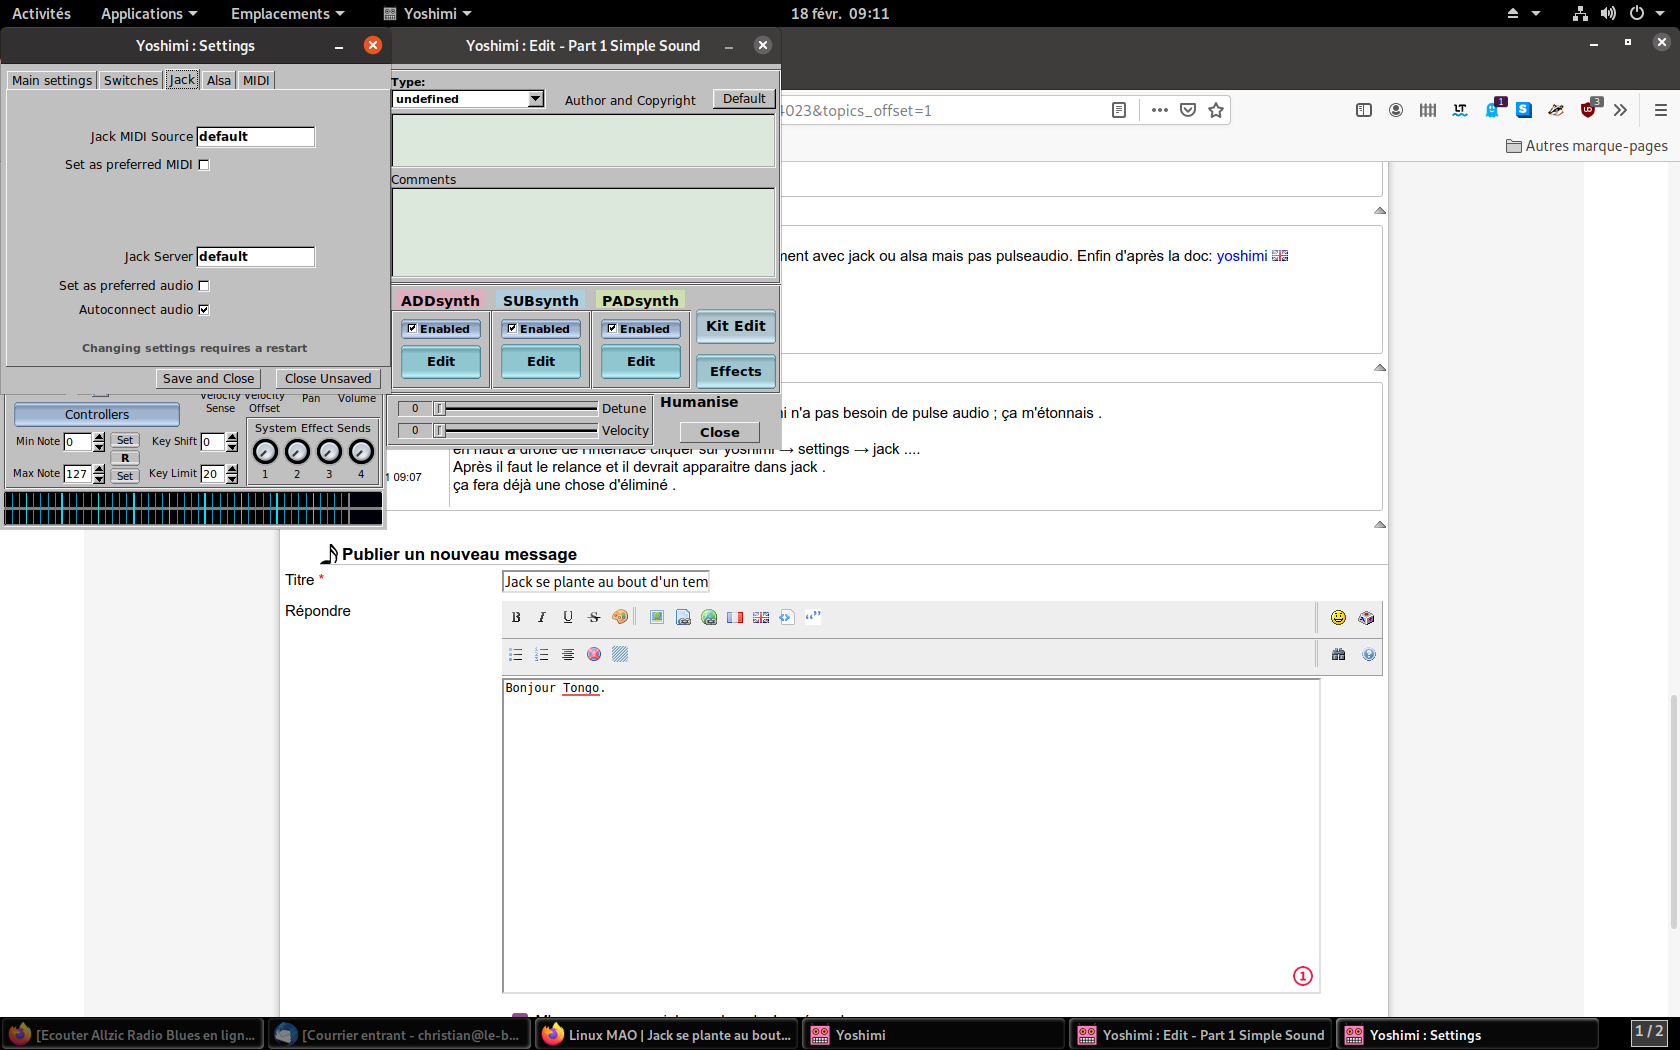Switch to the Alsa settings tab
Screen dimensions: 1680x1050
click(219, 80)
